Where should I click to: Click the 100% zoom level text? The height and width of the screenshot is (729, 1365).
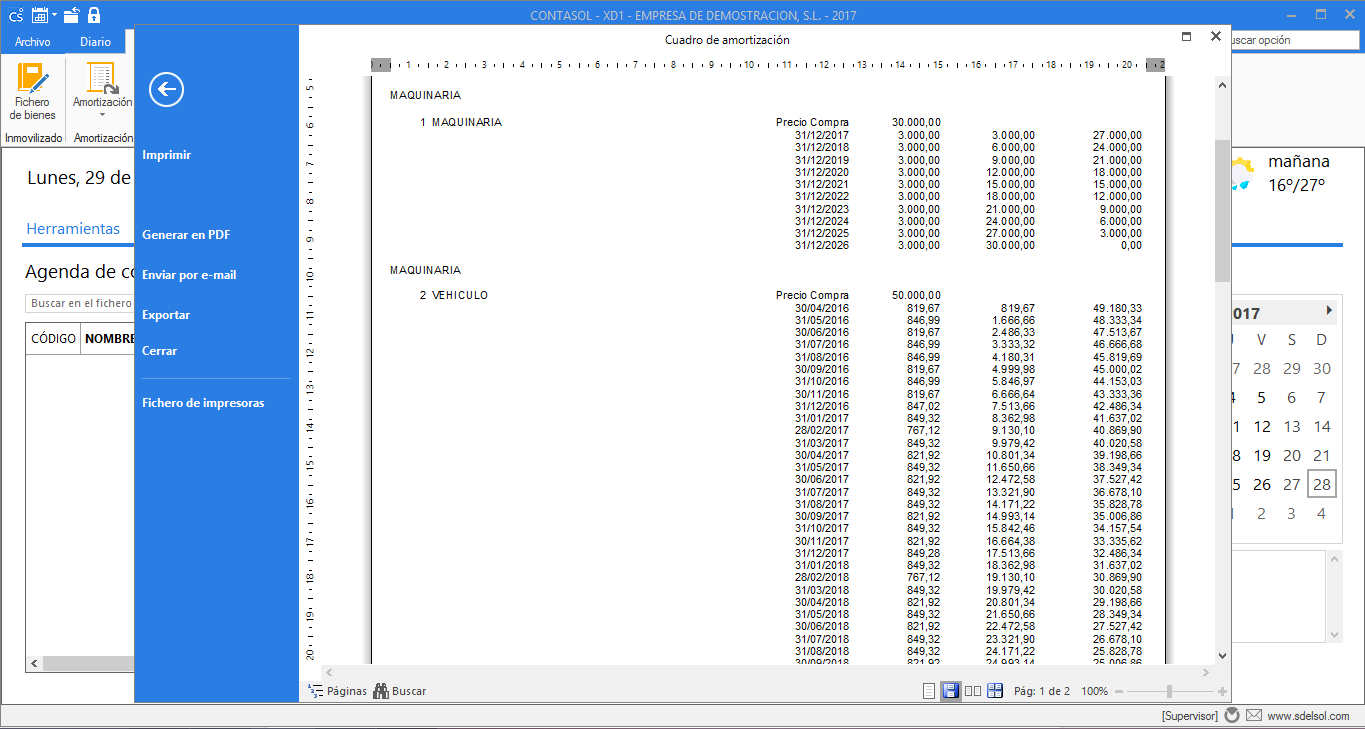point(1094,692)
